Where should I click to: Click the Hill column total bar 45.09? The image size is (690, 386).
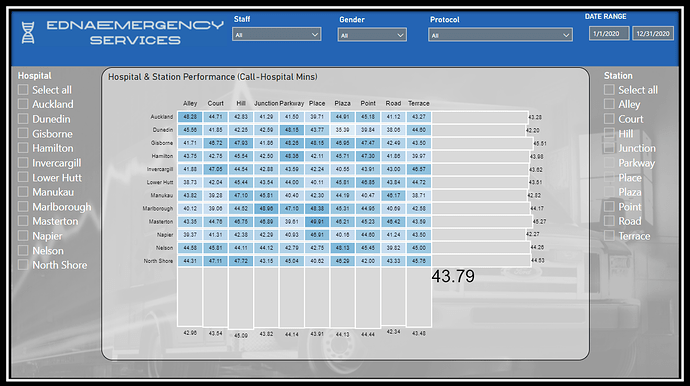click(x=241, y=298)
